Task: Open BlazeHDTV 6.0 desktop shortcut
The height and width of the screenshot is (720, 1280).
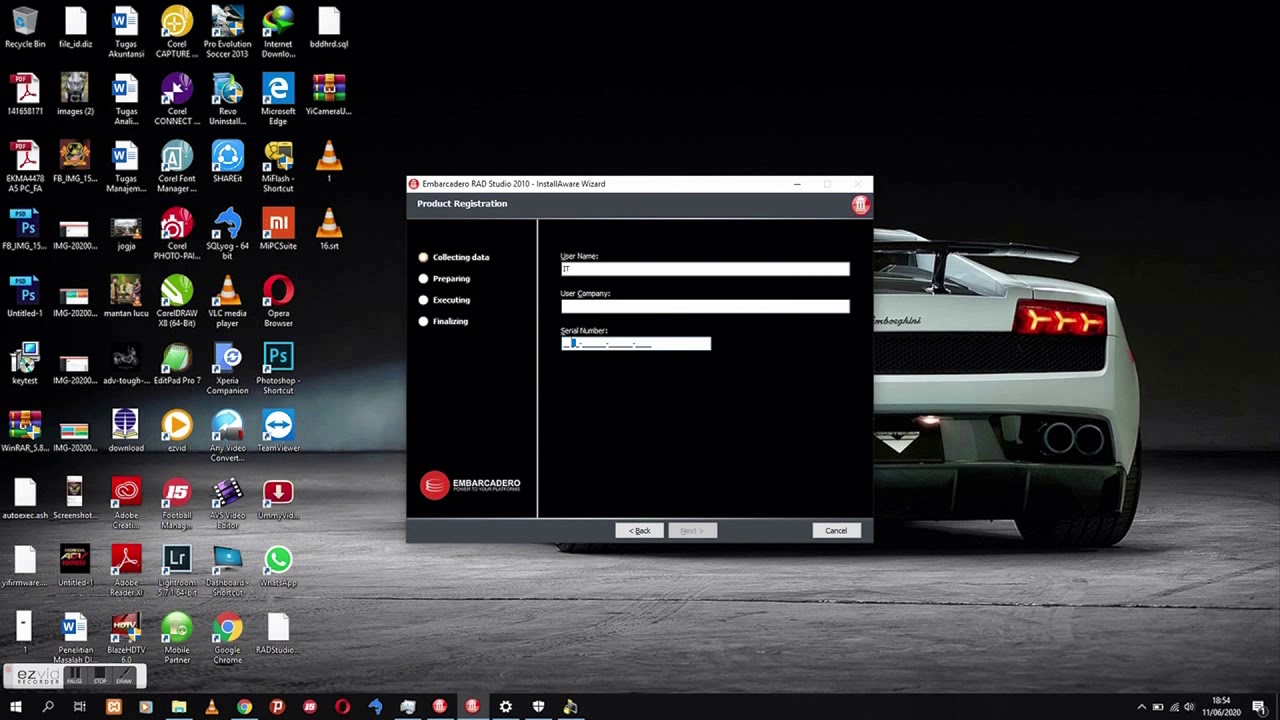Action: tap(126, 638)
